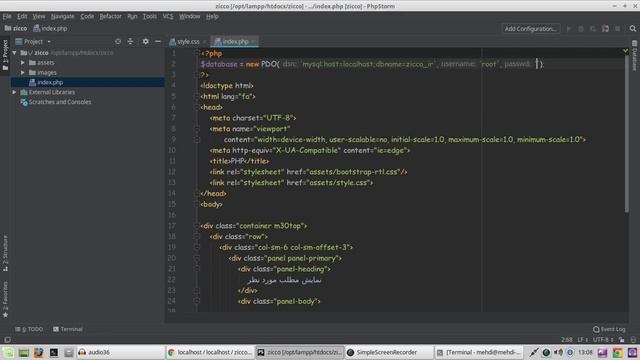This screenshot has height=360, width=640.
Task: Expand the images folder arrow
Action: click(x=23, y=73)
